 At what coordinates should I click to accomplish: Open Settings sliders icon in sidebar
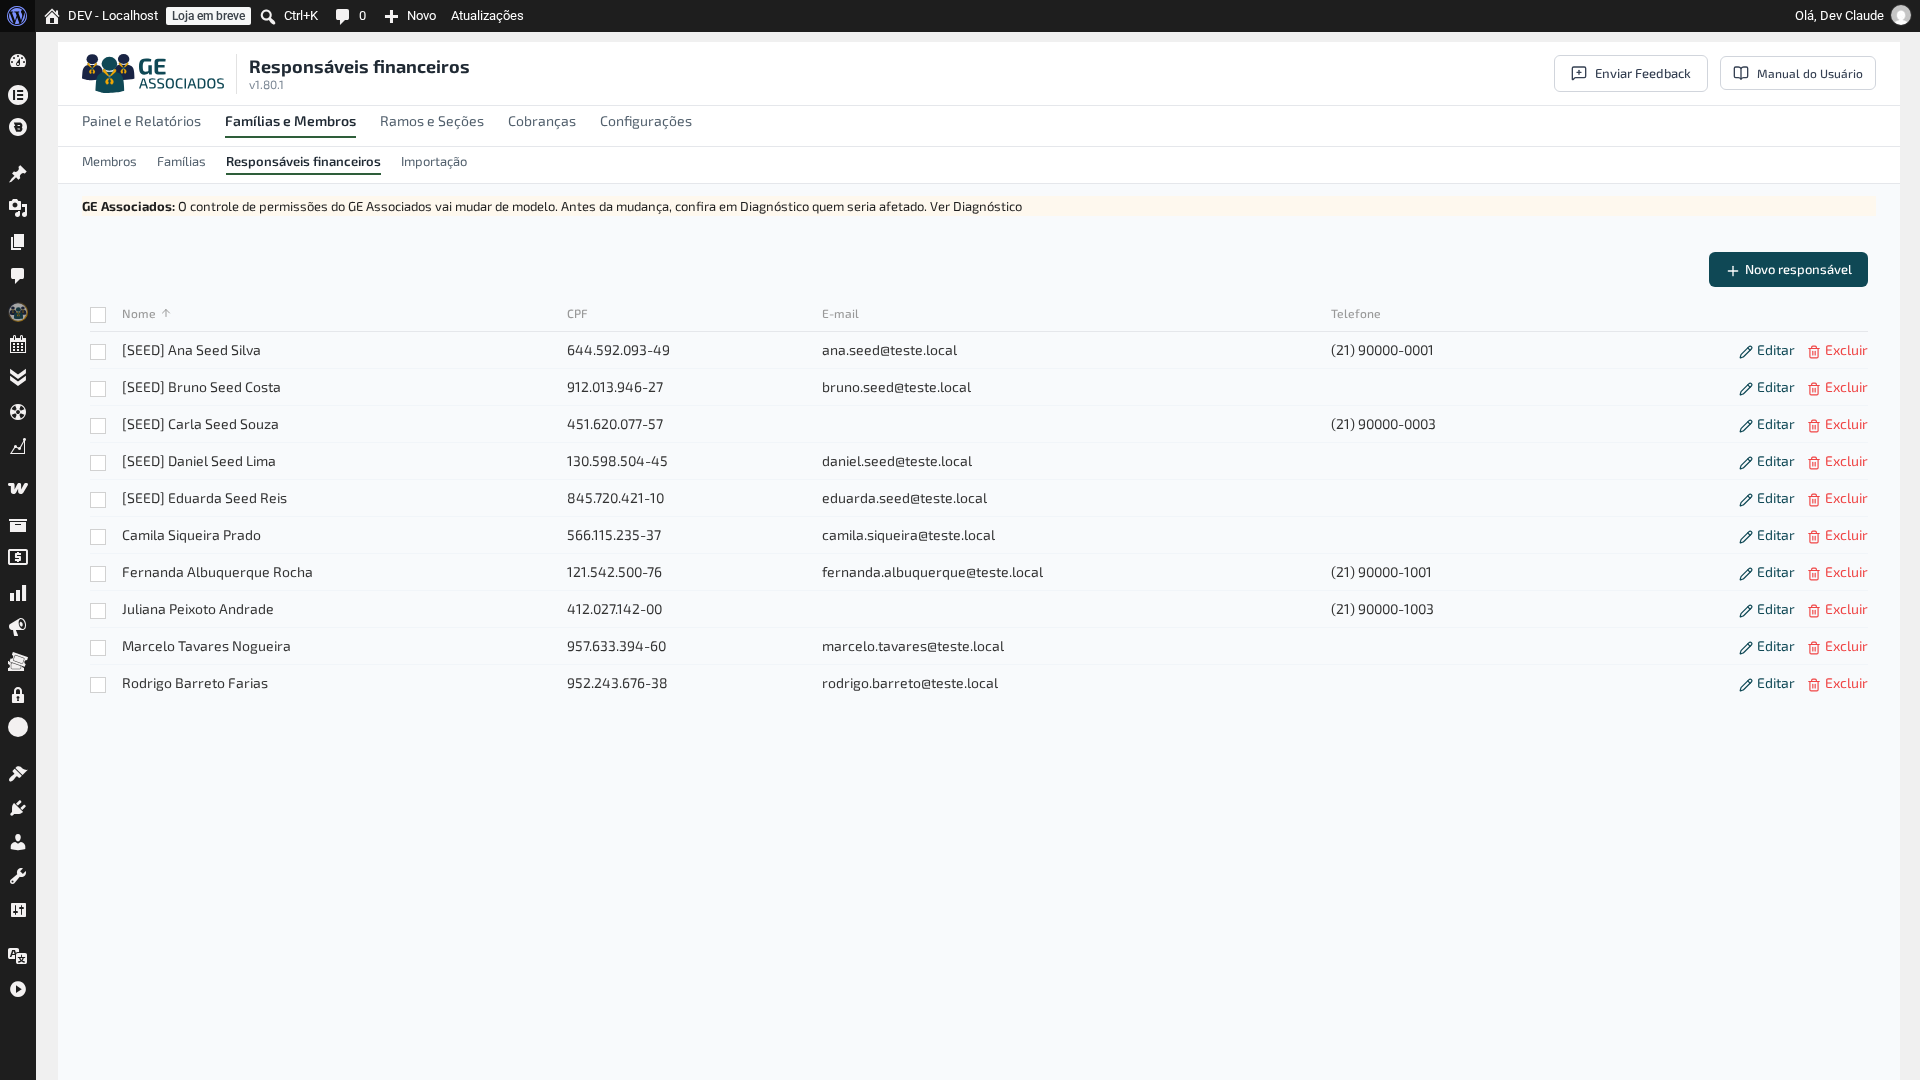click(18, 910)
